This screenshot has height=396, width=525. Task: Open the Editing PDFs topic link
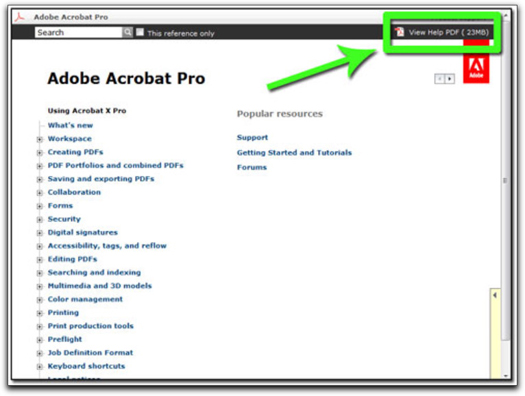tap(72, 259)
